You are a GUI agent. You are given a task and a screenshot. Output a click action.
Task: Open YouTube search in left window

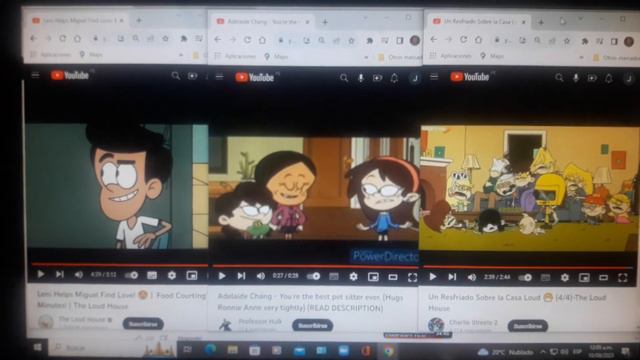pos(176,76)
